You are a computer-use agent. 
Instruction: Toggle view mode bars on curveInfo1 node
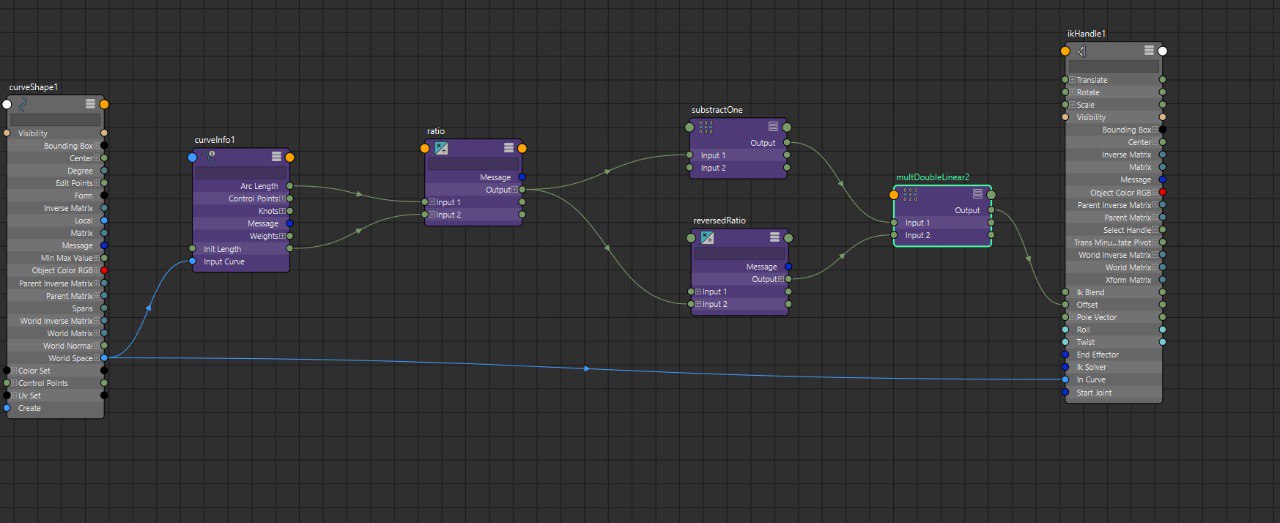276,156
